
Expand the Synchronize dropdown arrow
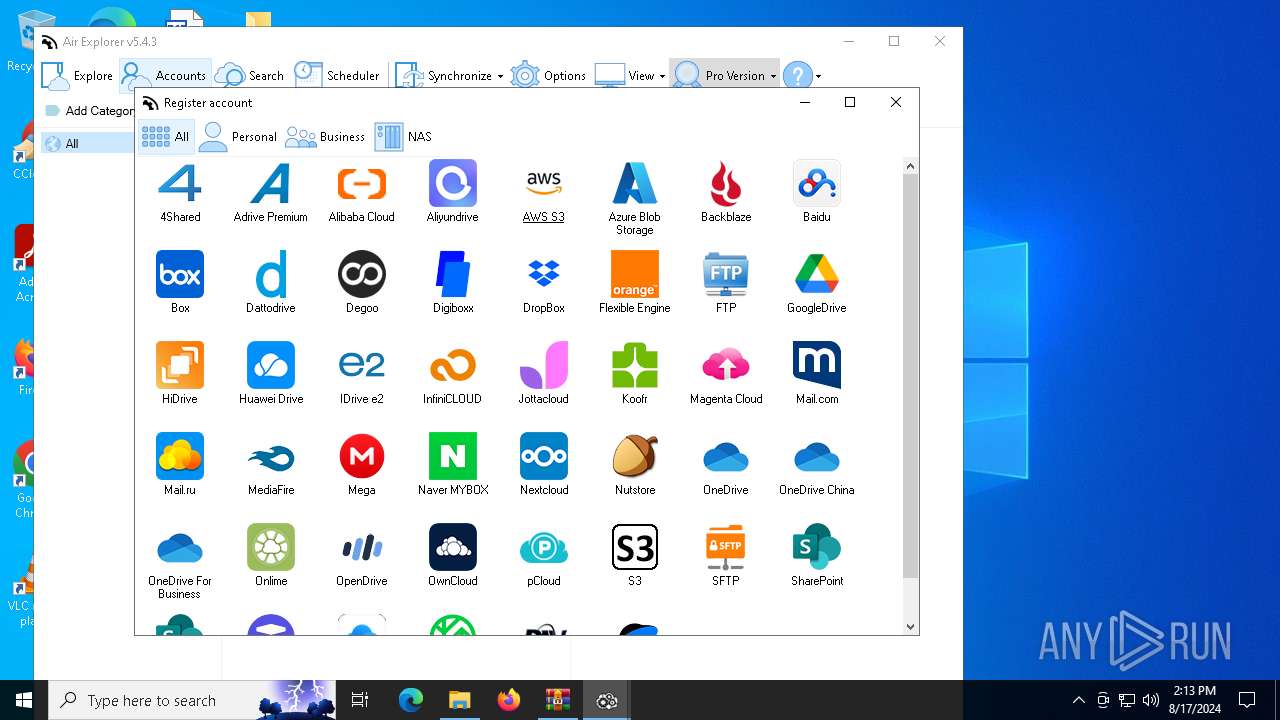tap(500, 76)
